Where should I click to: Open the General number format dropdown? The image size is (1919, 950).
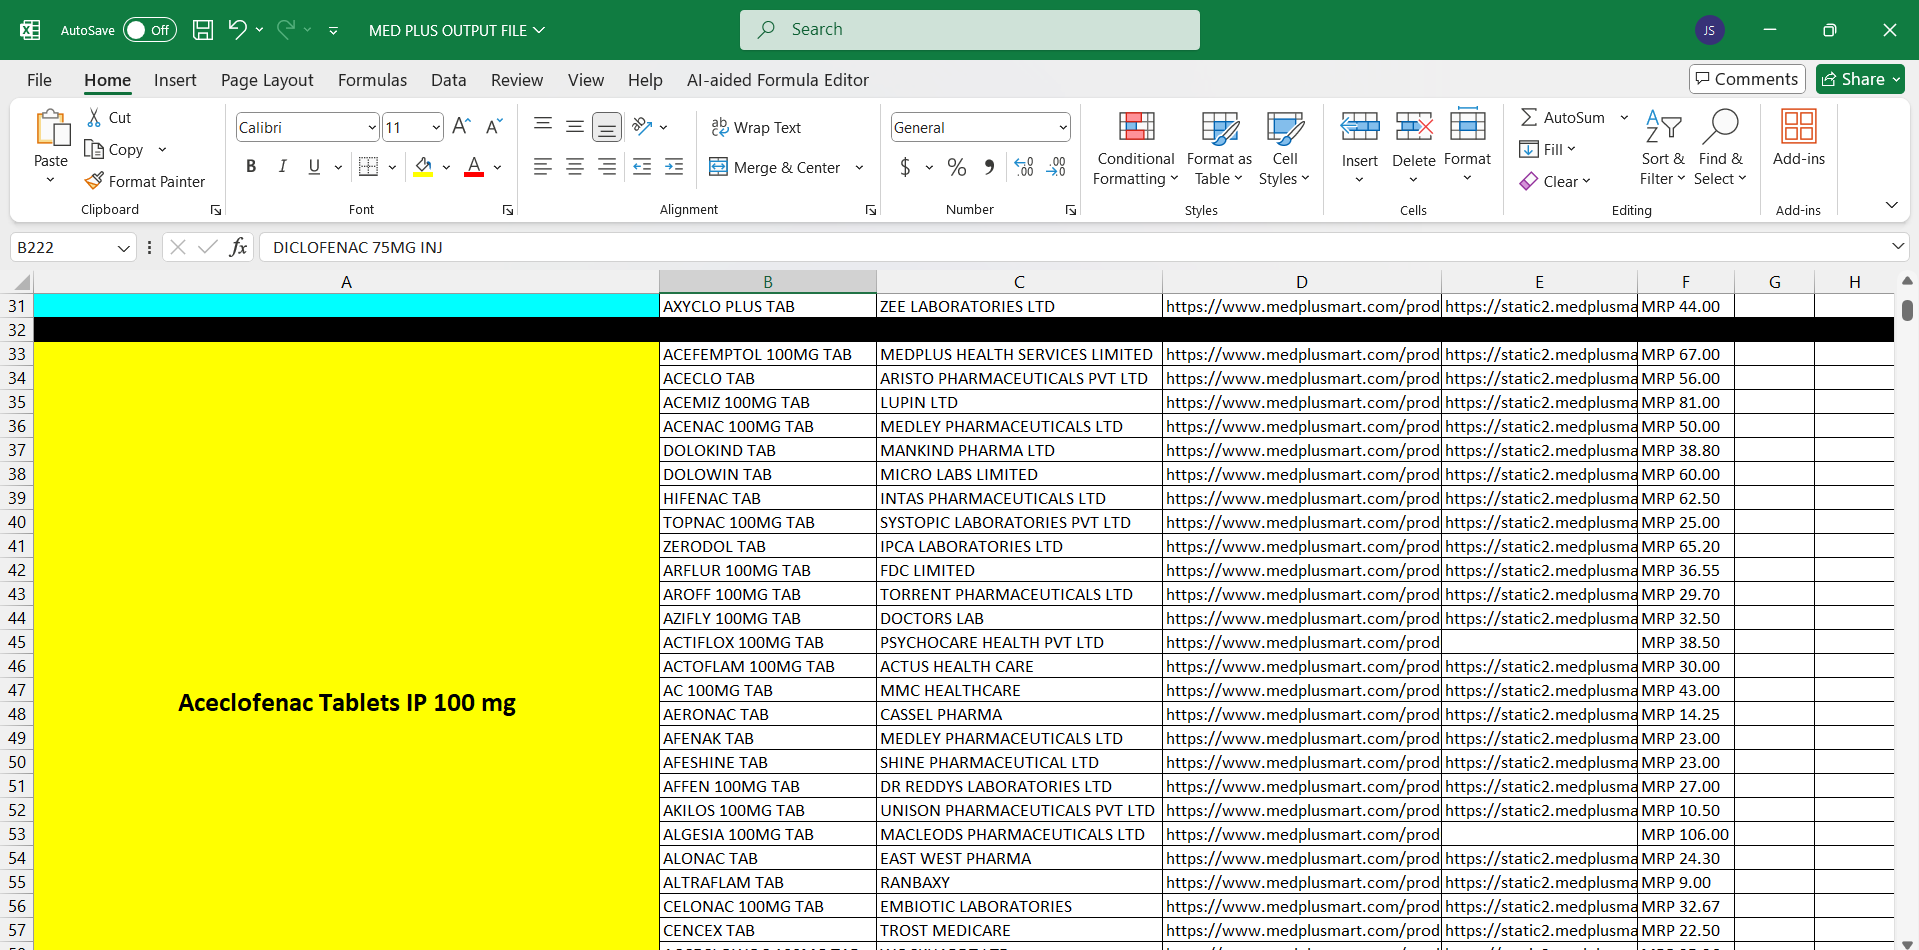[x=1062, y=128]
